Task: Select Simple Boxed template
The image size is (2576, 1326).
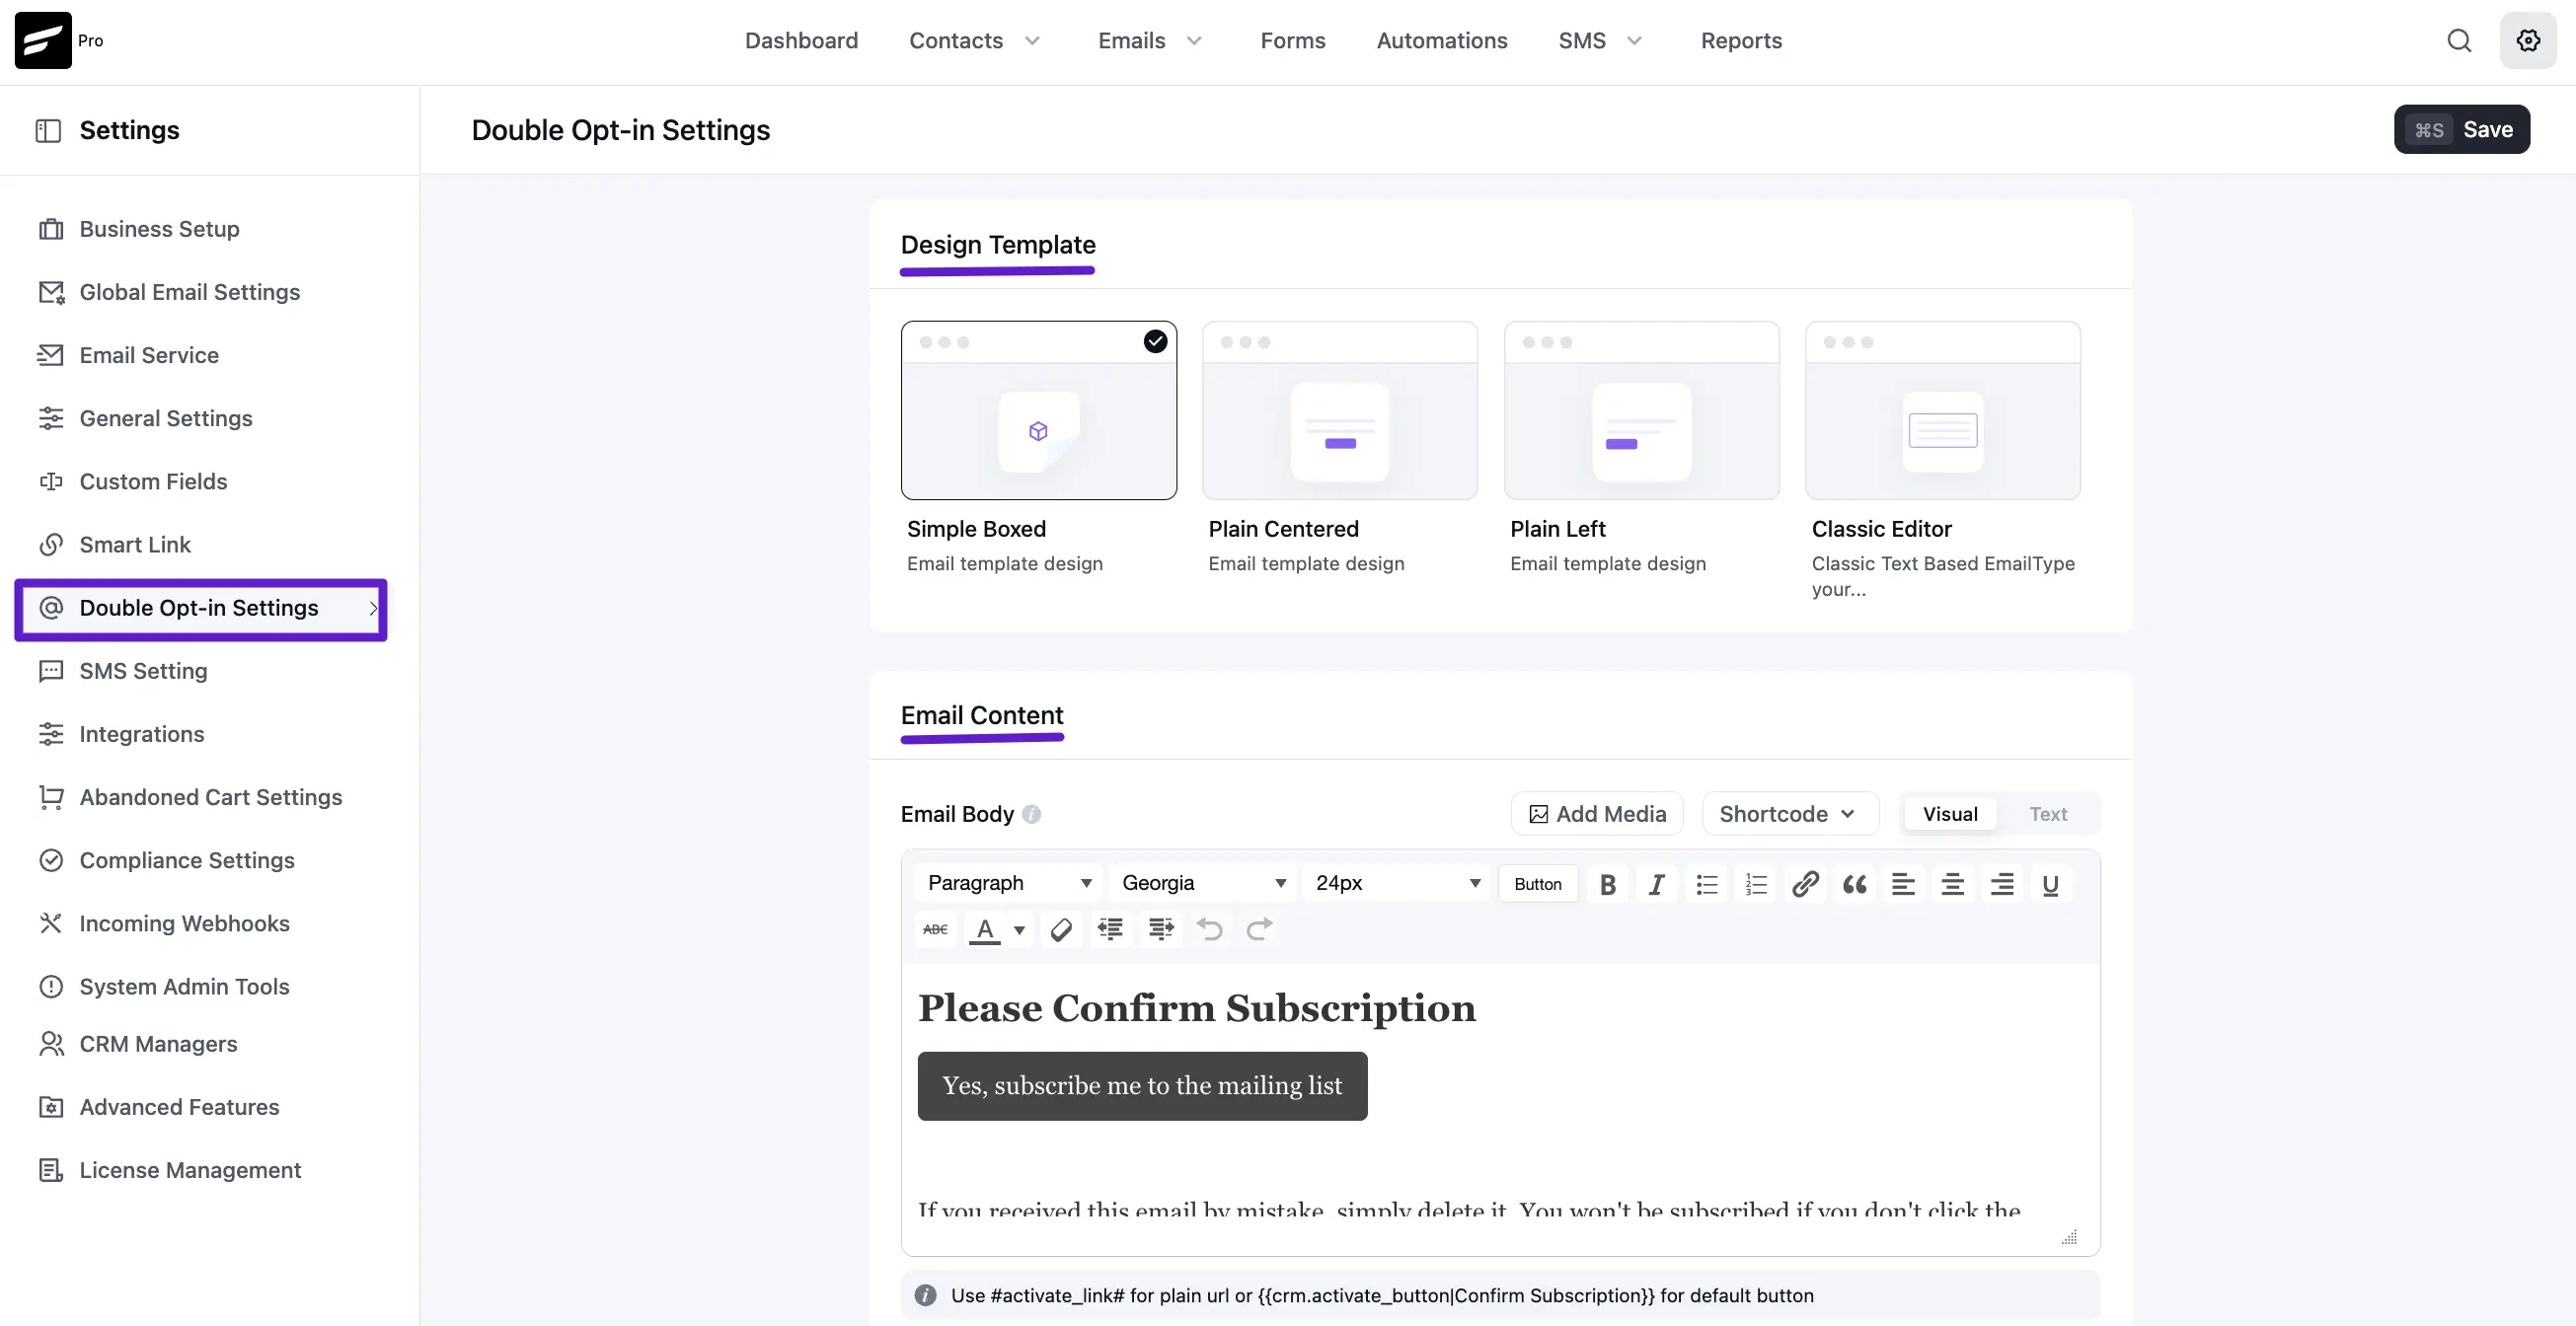Action: [1038, 410]
